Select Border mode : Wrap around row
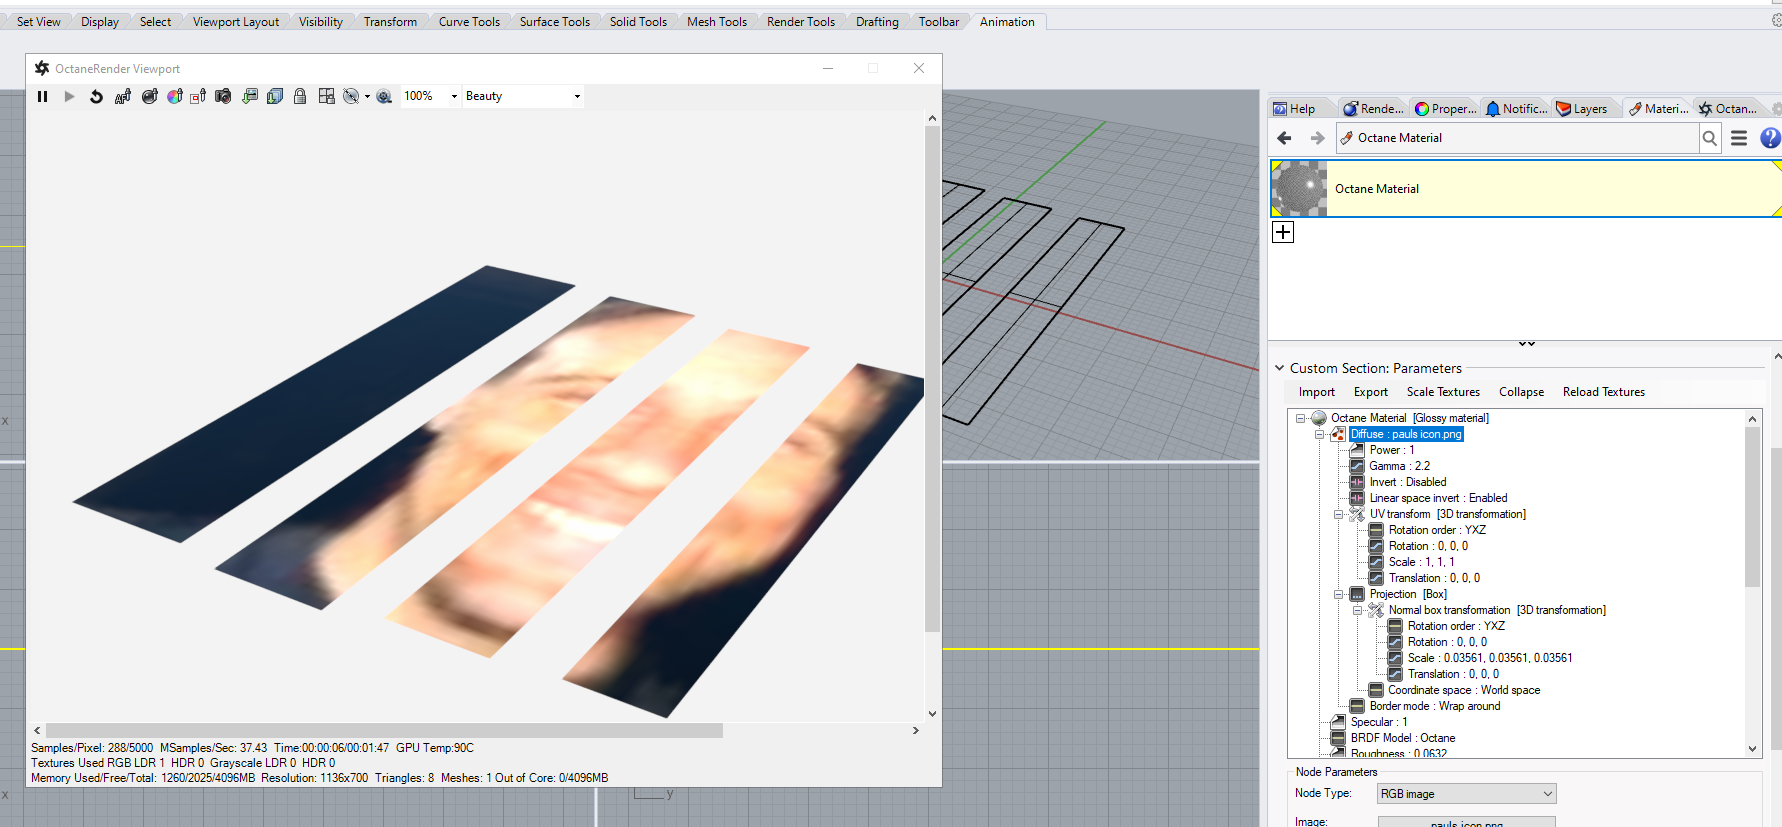 [x=1435, y=706]
